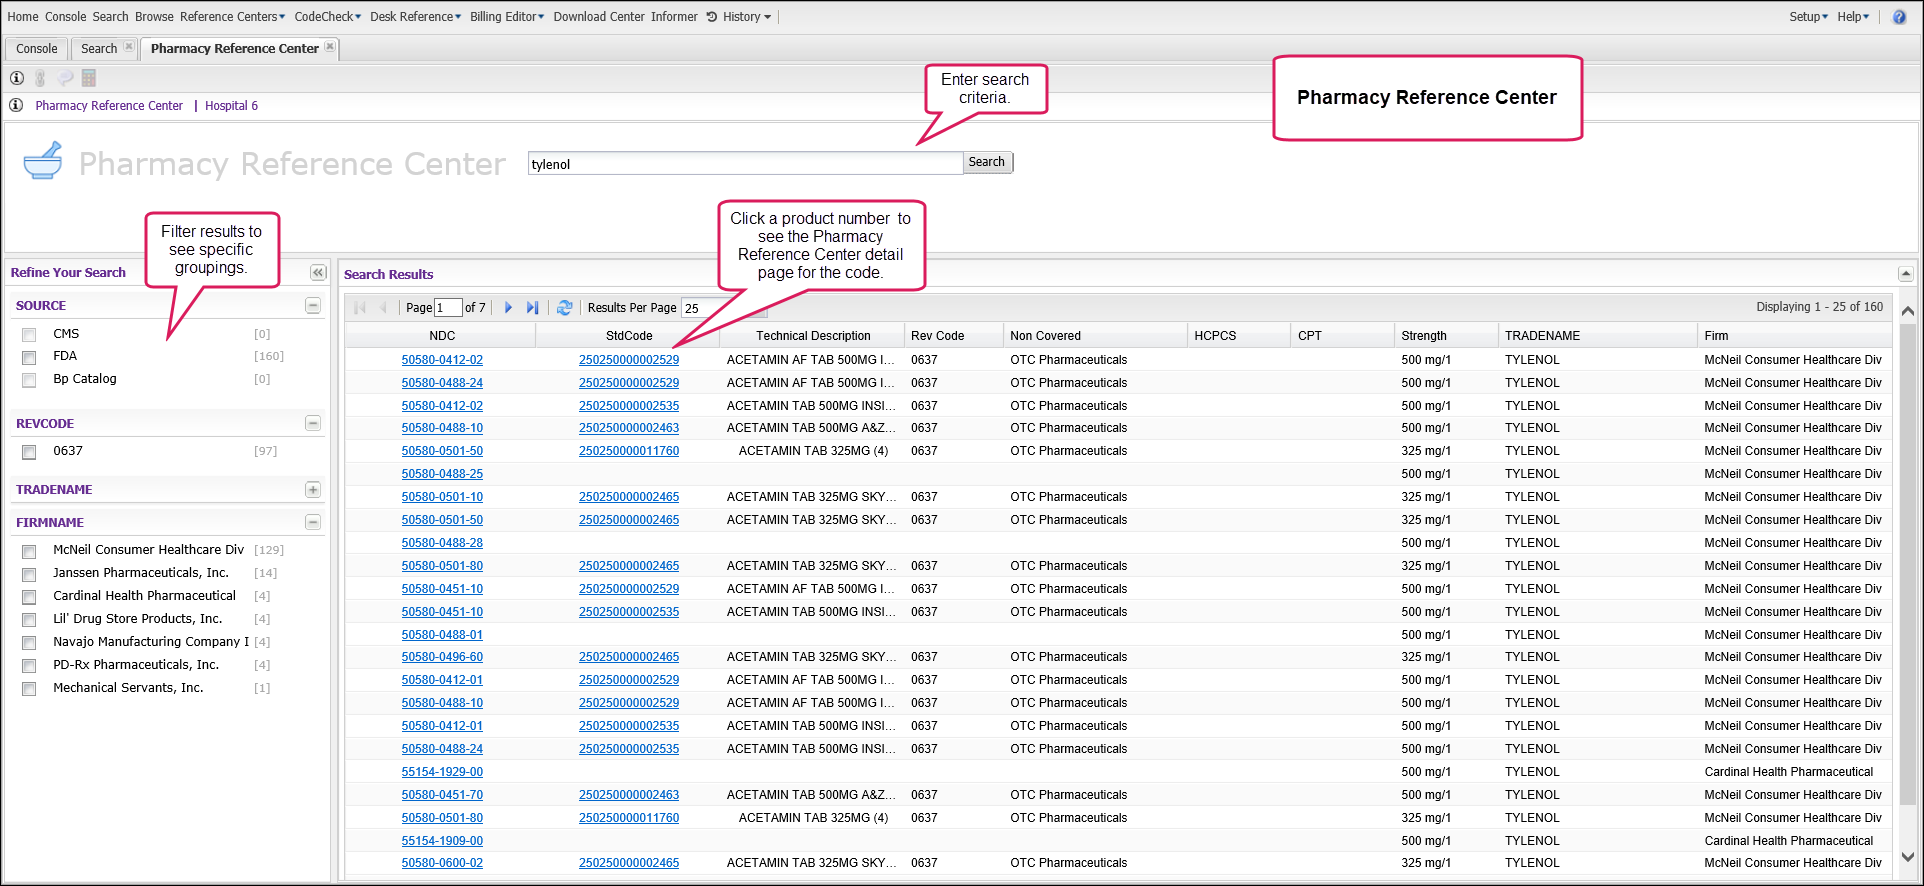
Task: Click the page number input field
Action: pyautogui.click(x=448, y=308)
